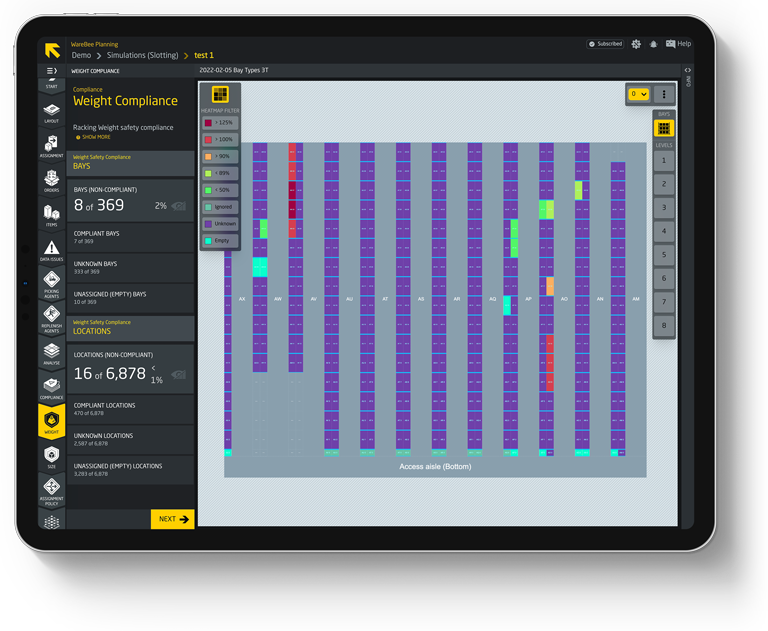
Task: Click the Access aisle (Bottom) label
Action: click(x=435, y=467)
